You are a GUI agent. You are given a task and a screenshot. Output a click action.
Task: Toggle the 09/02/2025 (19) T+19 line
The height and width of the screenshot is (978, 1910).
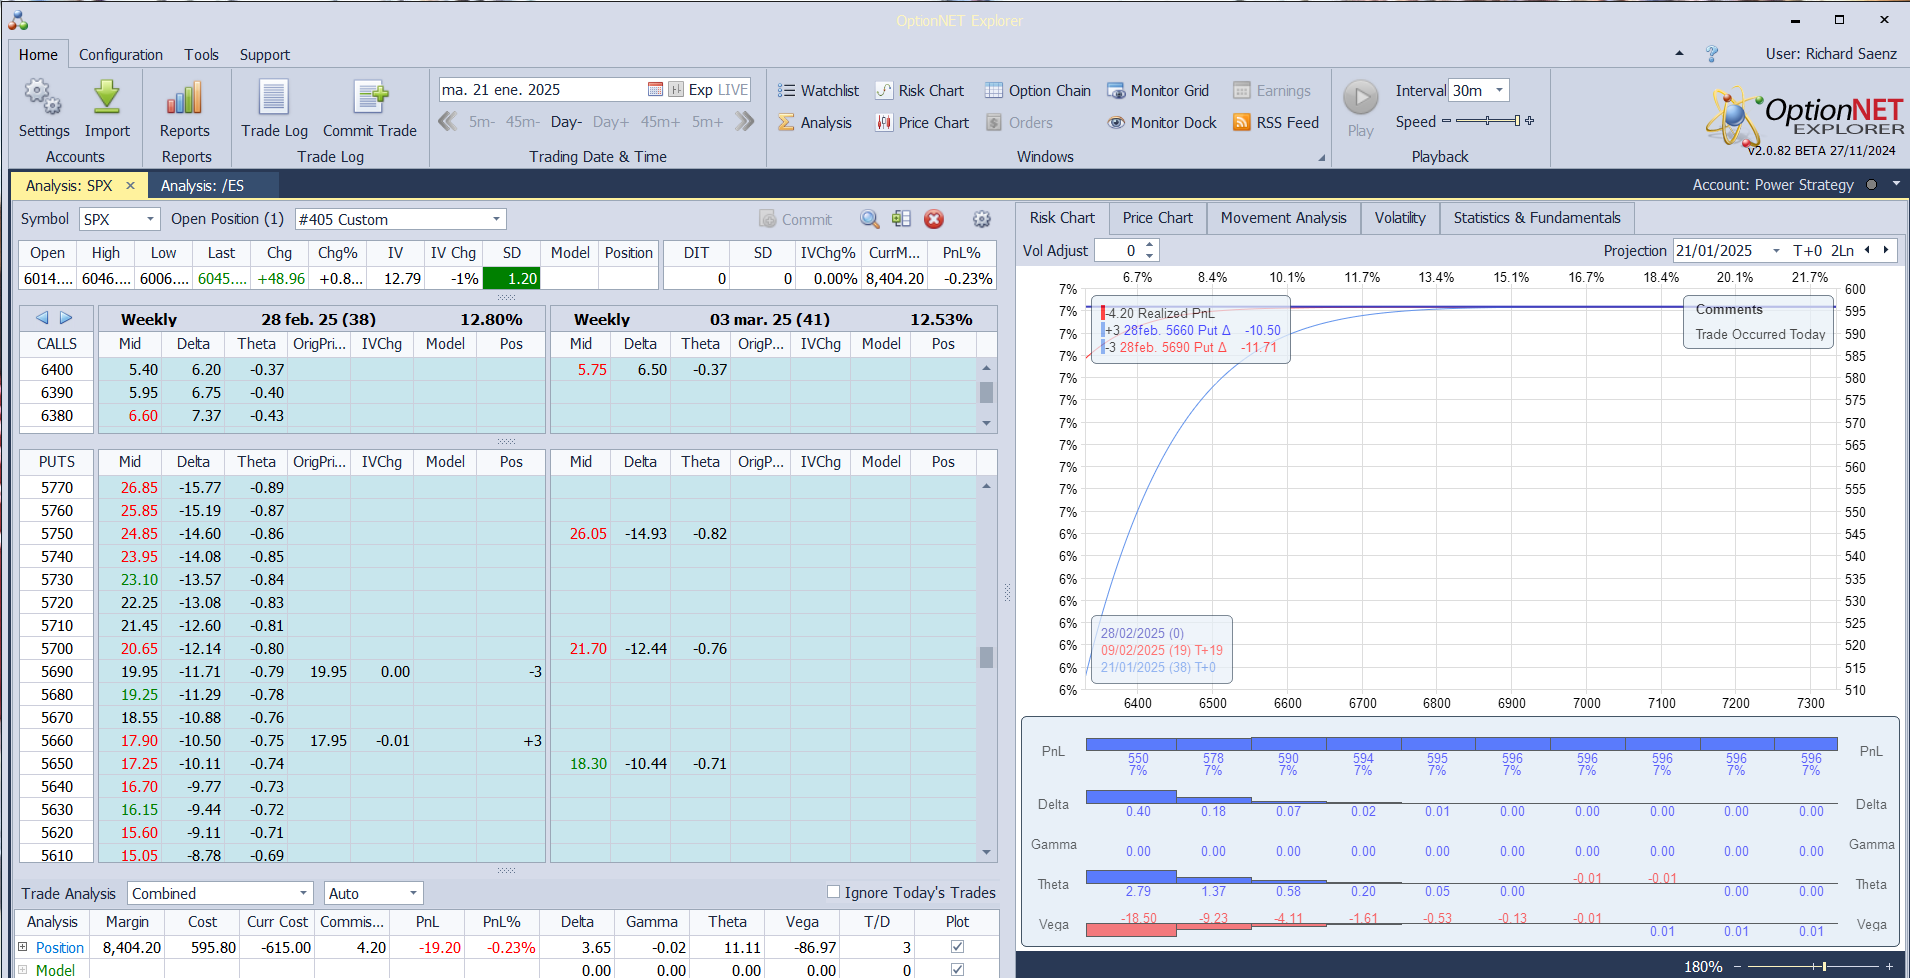1161,650
